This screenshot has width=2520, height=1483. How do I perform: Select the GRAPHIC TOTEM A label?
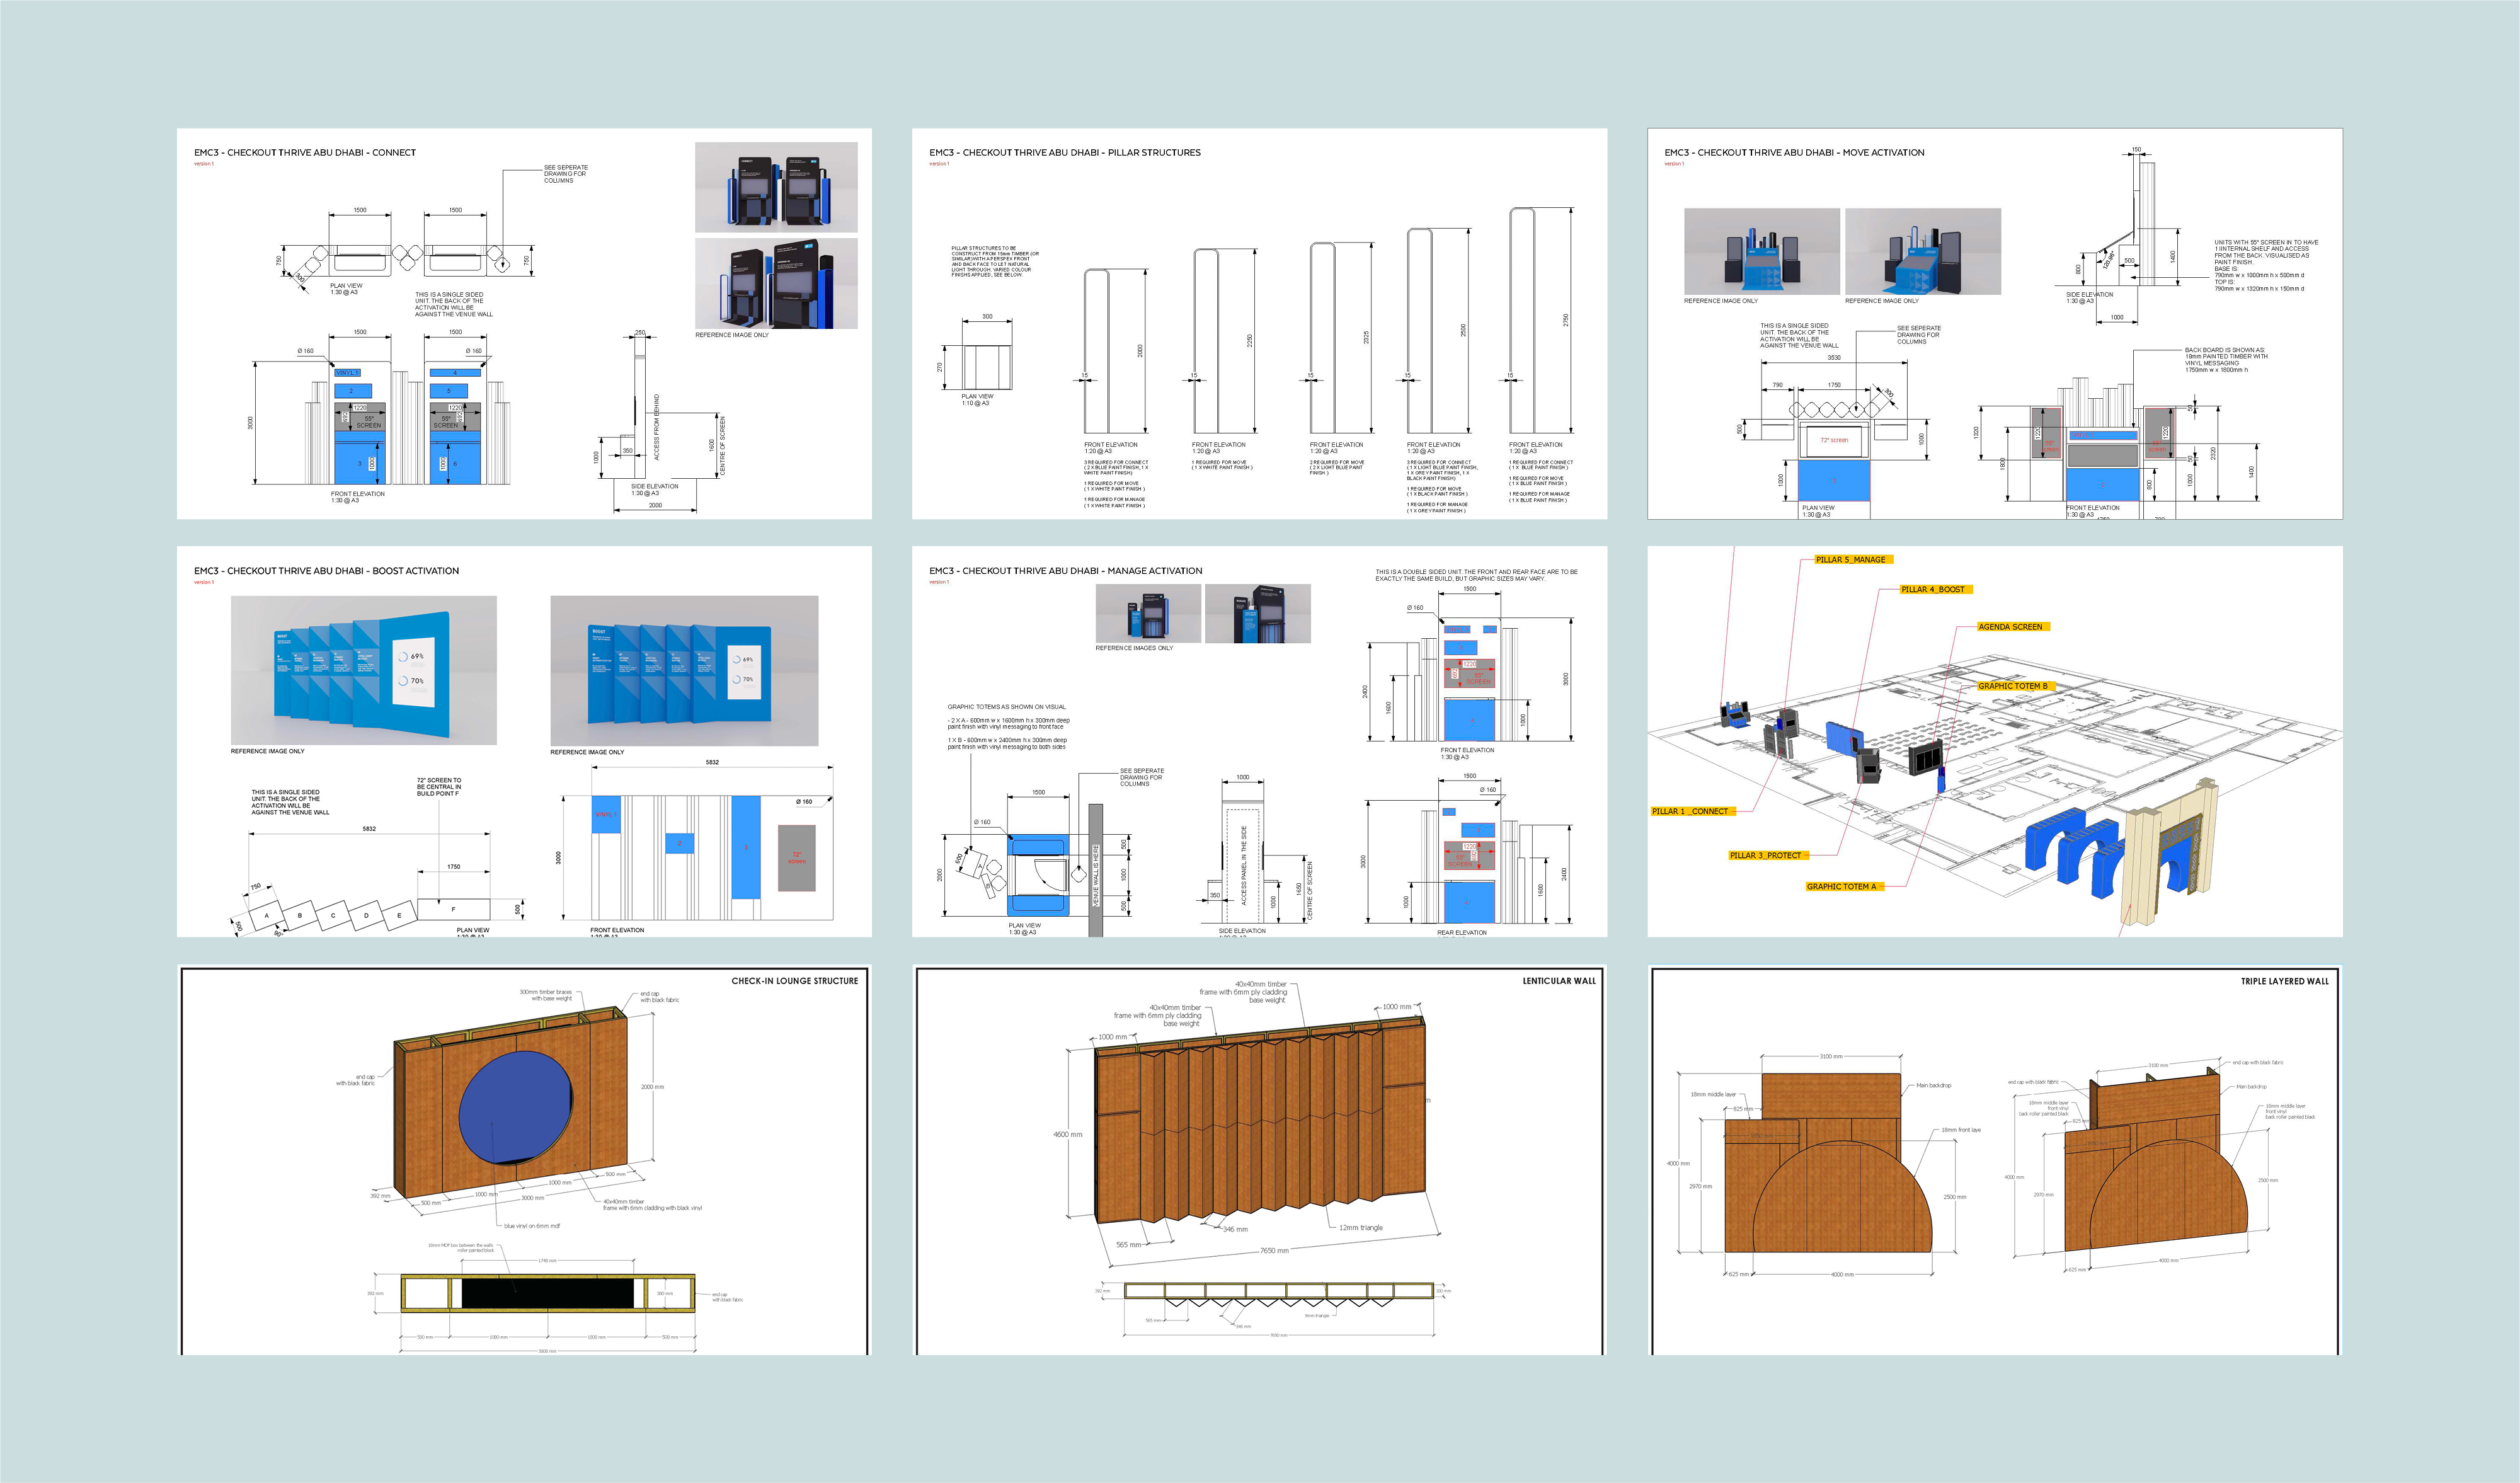click(x=1844, y=887)
